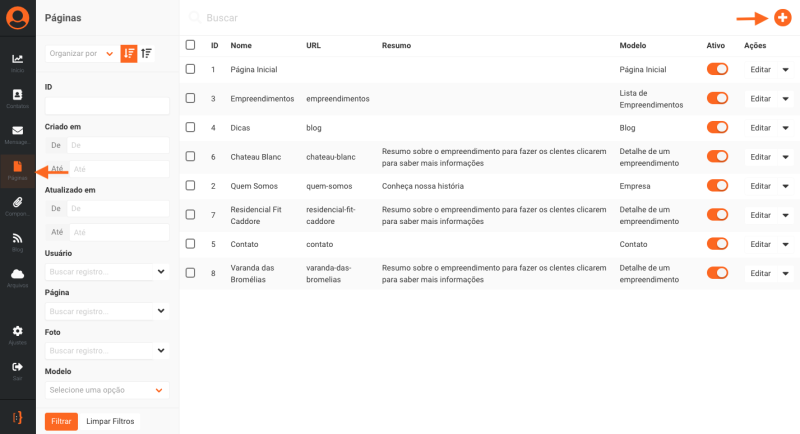
Task: Disable Ativo switch for Quem Somos
Action: coord(716,185)
